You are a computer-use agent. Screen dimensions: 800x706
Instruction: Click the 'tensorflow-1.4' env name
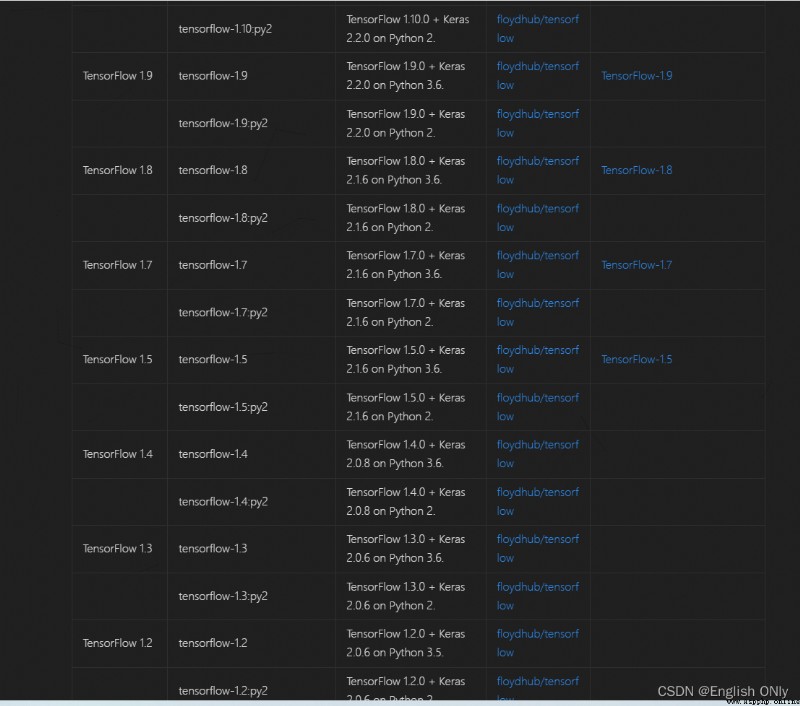click(213, 454)
